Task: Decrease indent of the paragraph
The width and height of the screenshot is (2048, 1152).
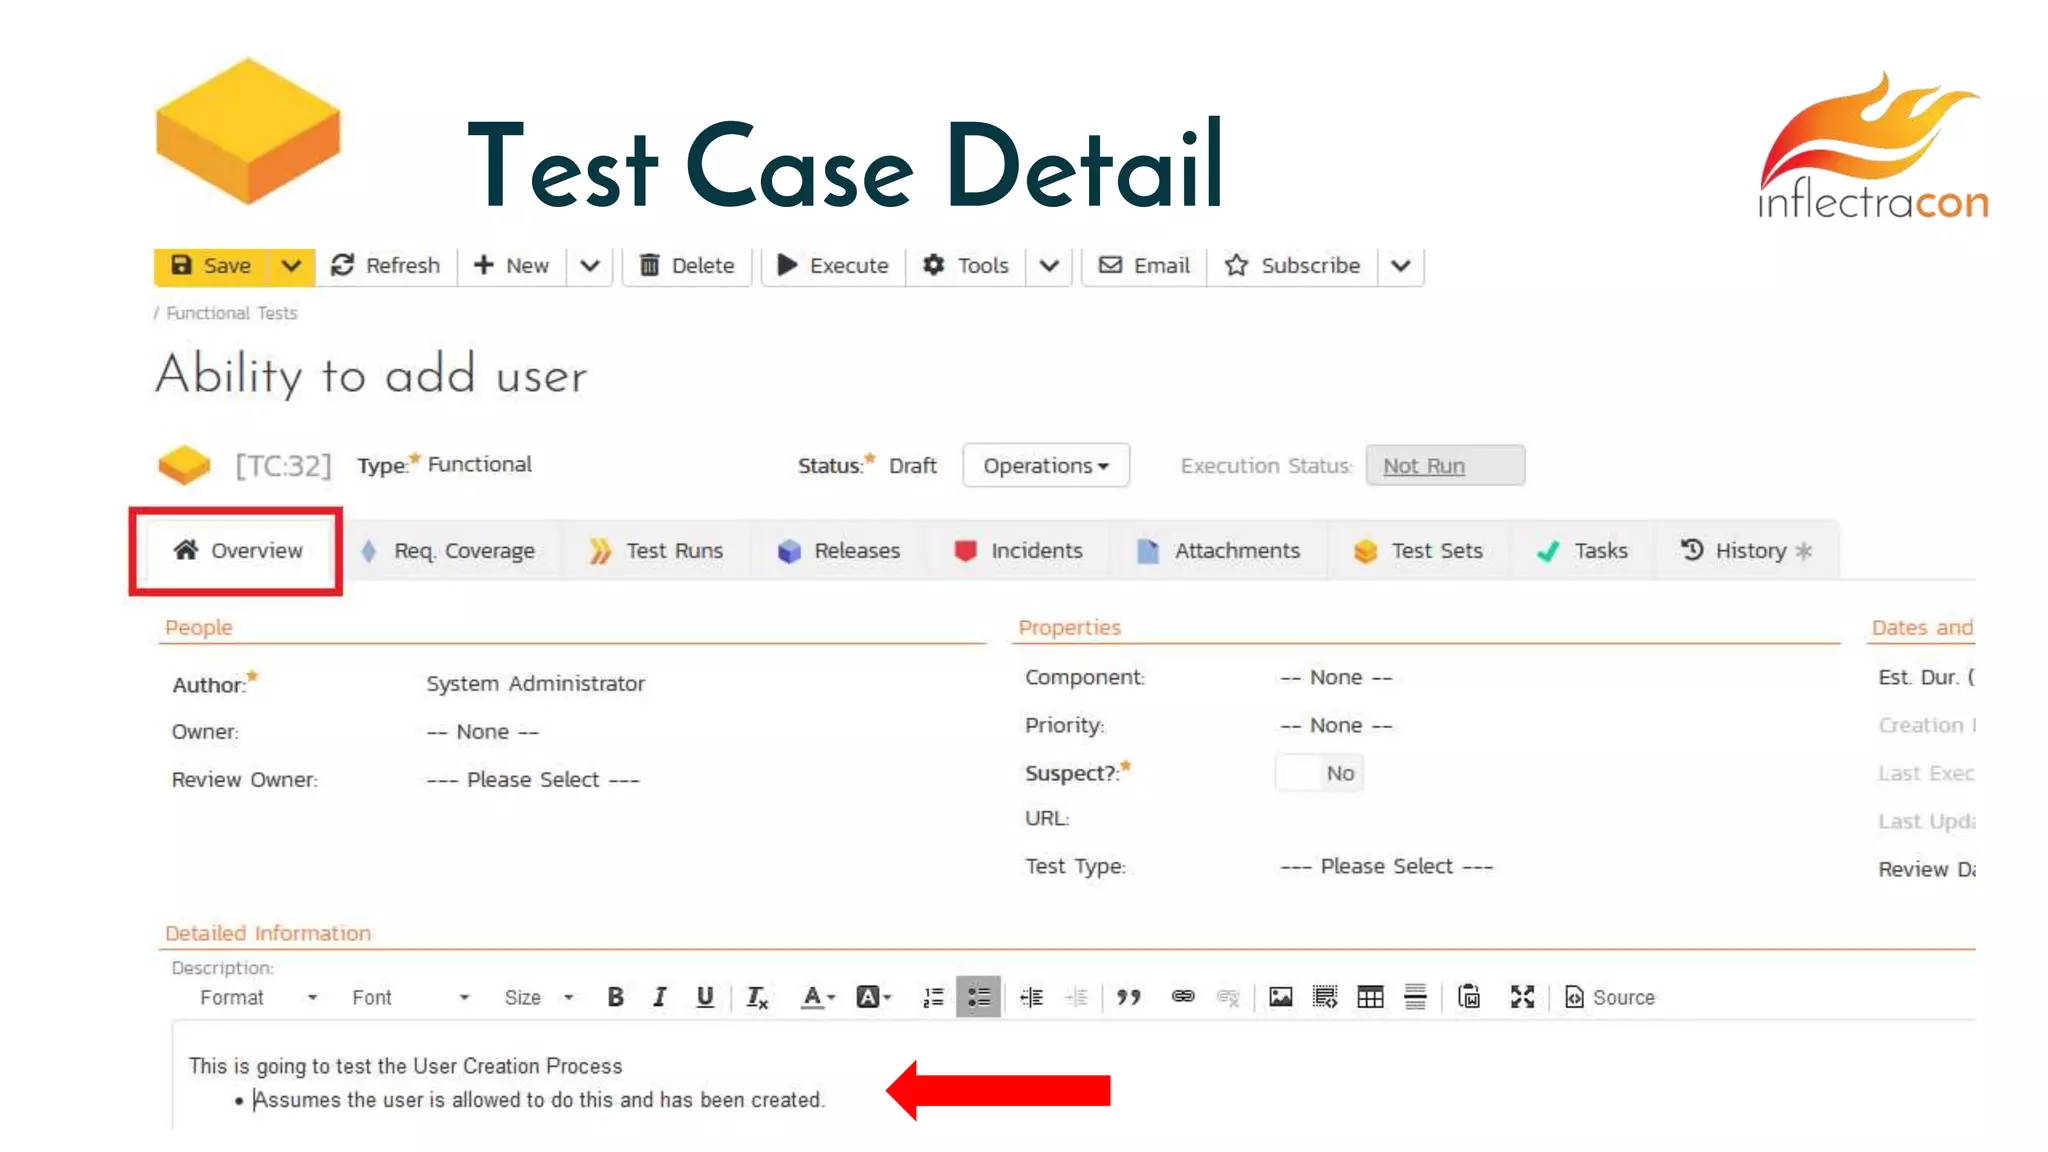Action: click(1031, 997)
